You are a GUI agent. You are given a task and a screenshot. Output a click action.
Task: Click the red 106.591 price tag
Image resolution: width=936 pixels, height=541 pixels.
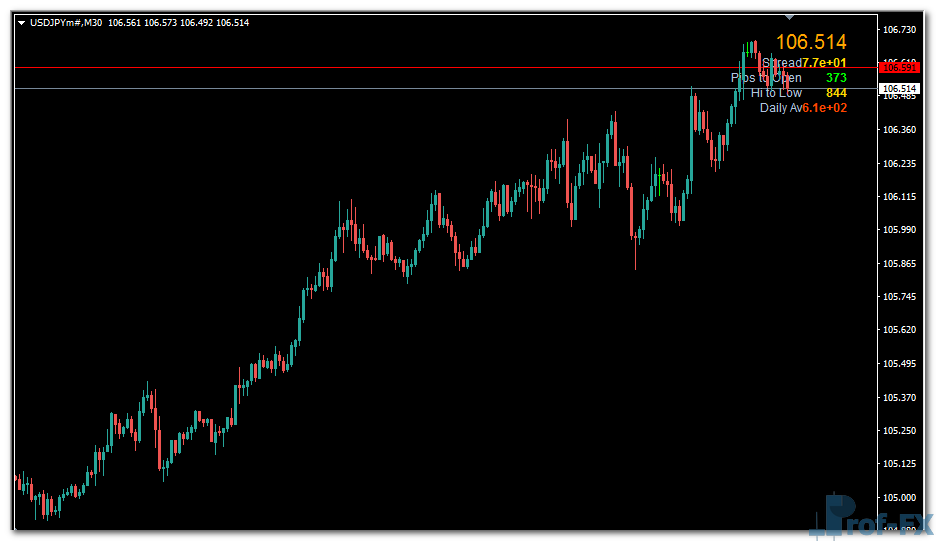tap(898, 67)
